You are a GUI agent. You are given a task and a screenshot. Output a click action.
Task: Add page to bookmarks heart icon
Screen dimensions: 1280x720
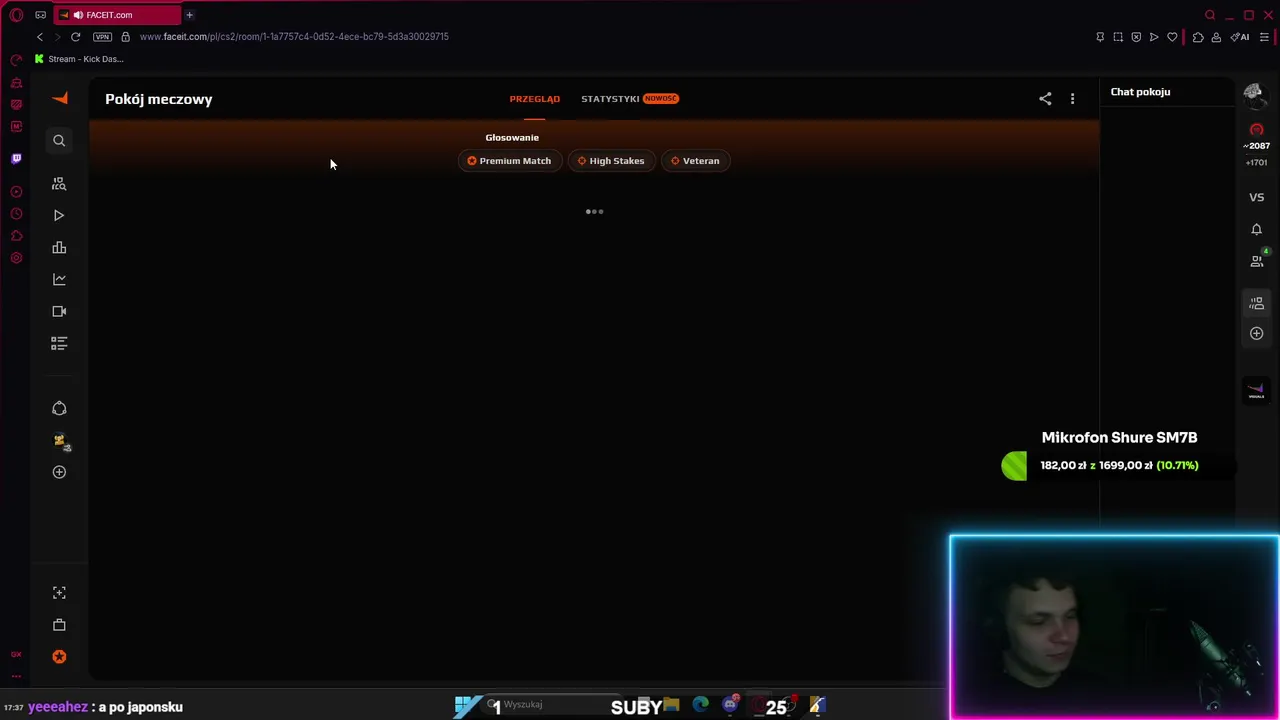pyautogui.click(x=1172, y=37)
